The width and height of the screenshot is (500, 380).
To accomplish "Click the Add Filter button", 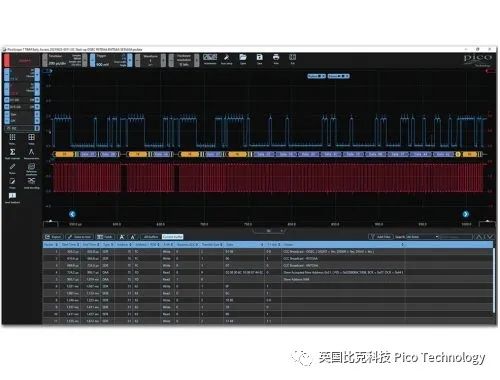I will [380, 237].
